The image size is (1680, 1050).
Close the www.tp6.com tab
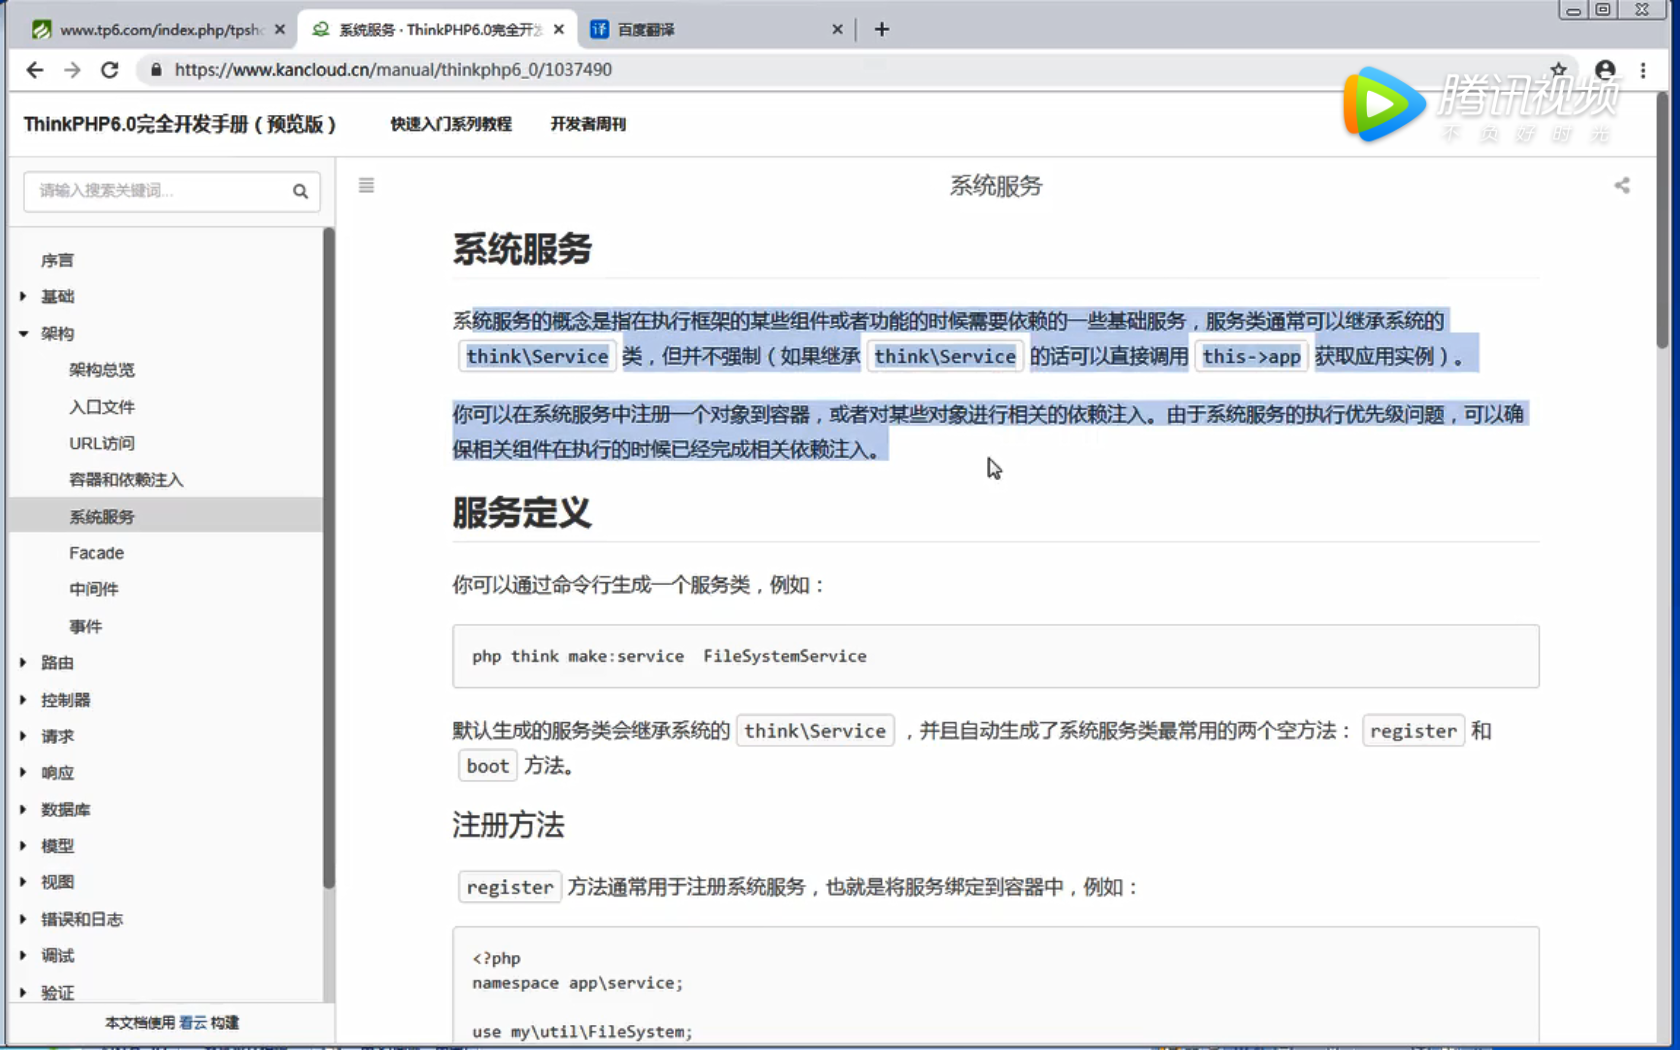click(x=280, y=29)
